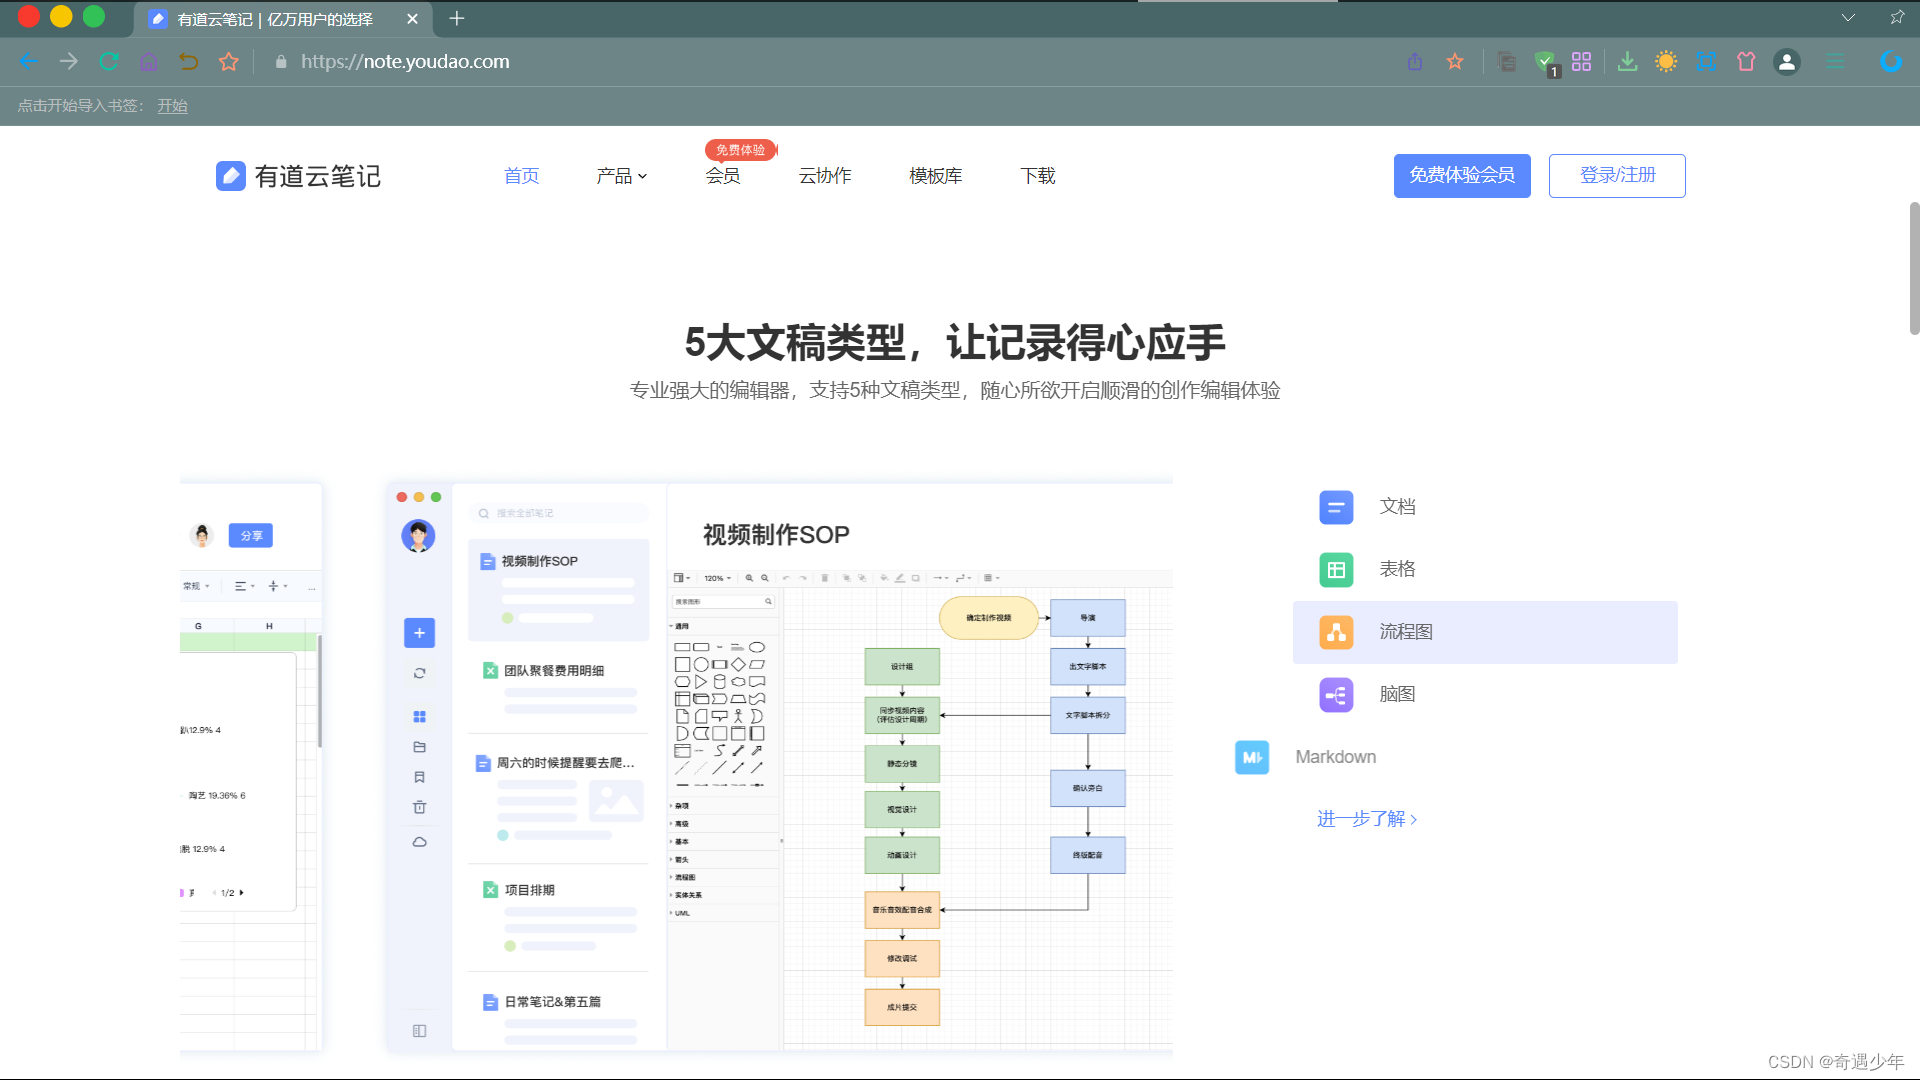
Task: Open the 云协作 nav item
Action: [x=825, y=176]
